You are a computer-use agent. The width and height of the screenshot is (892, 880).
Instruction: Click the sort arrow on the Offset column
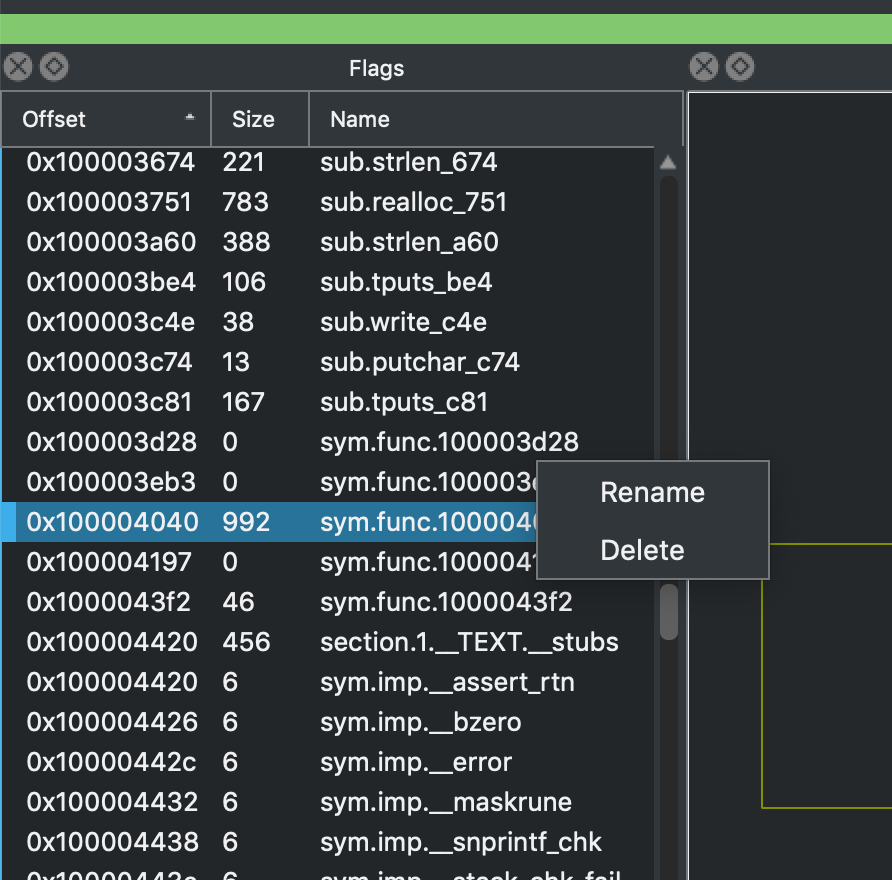(189, 118)
